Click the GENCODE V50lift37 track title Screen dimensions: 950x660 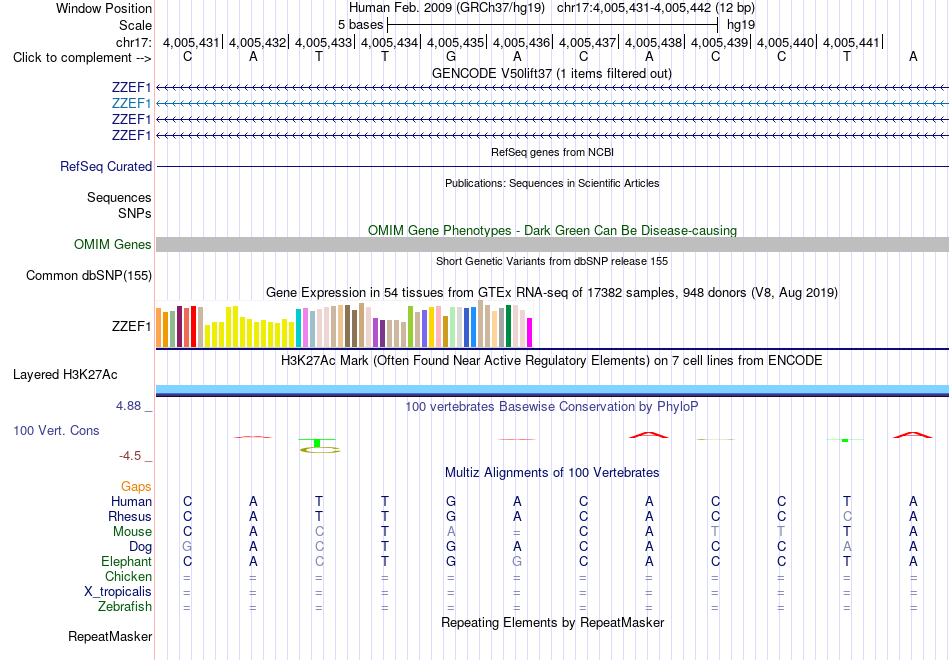(552, 73)
